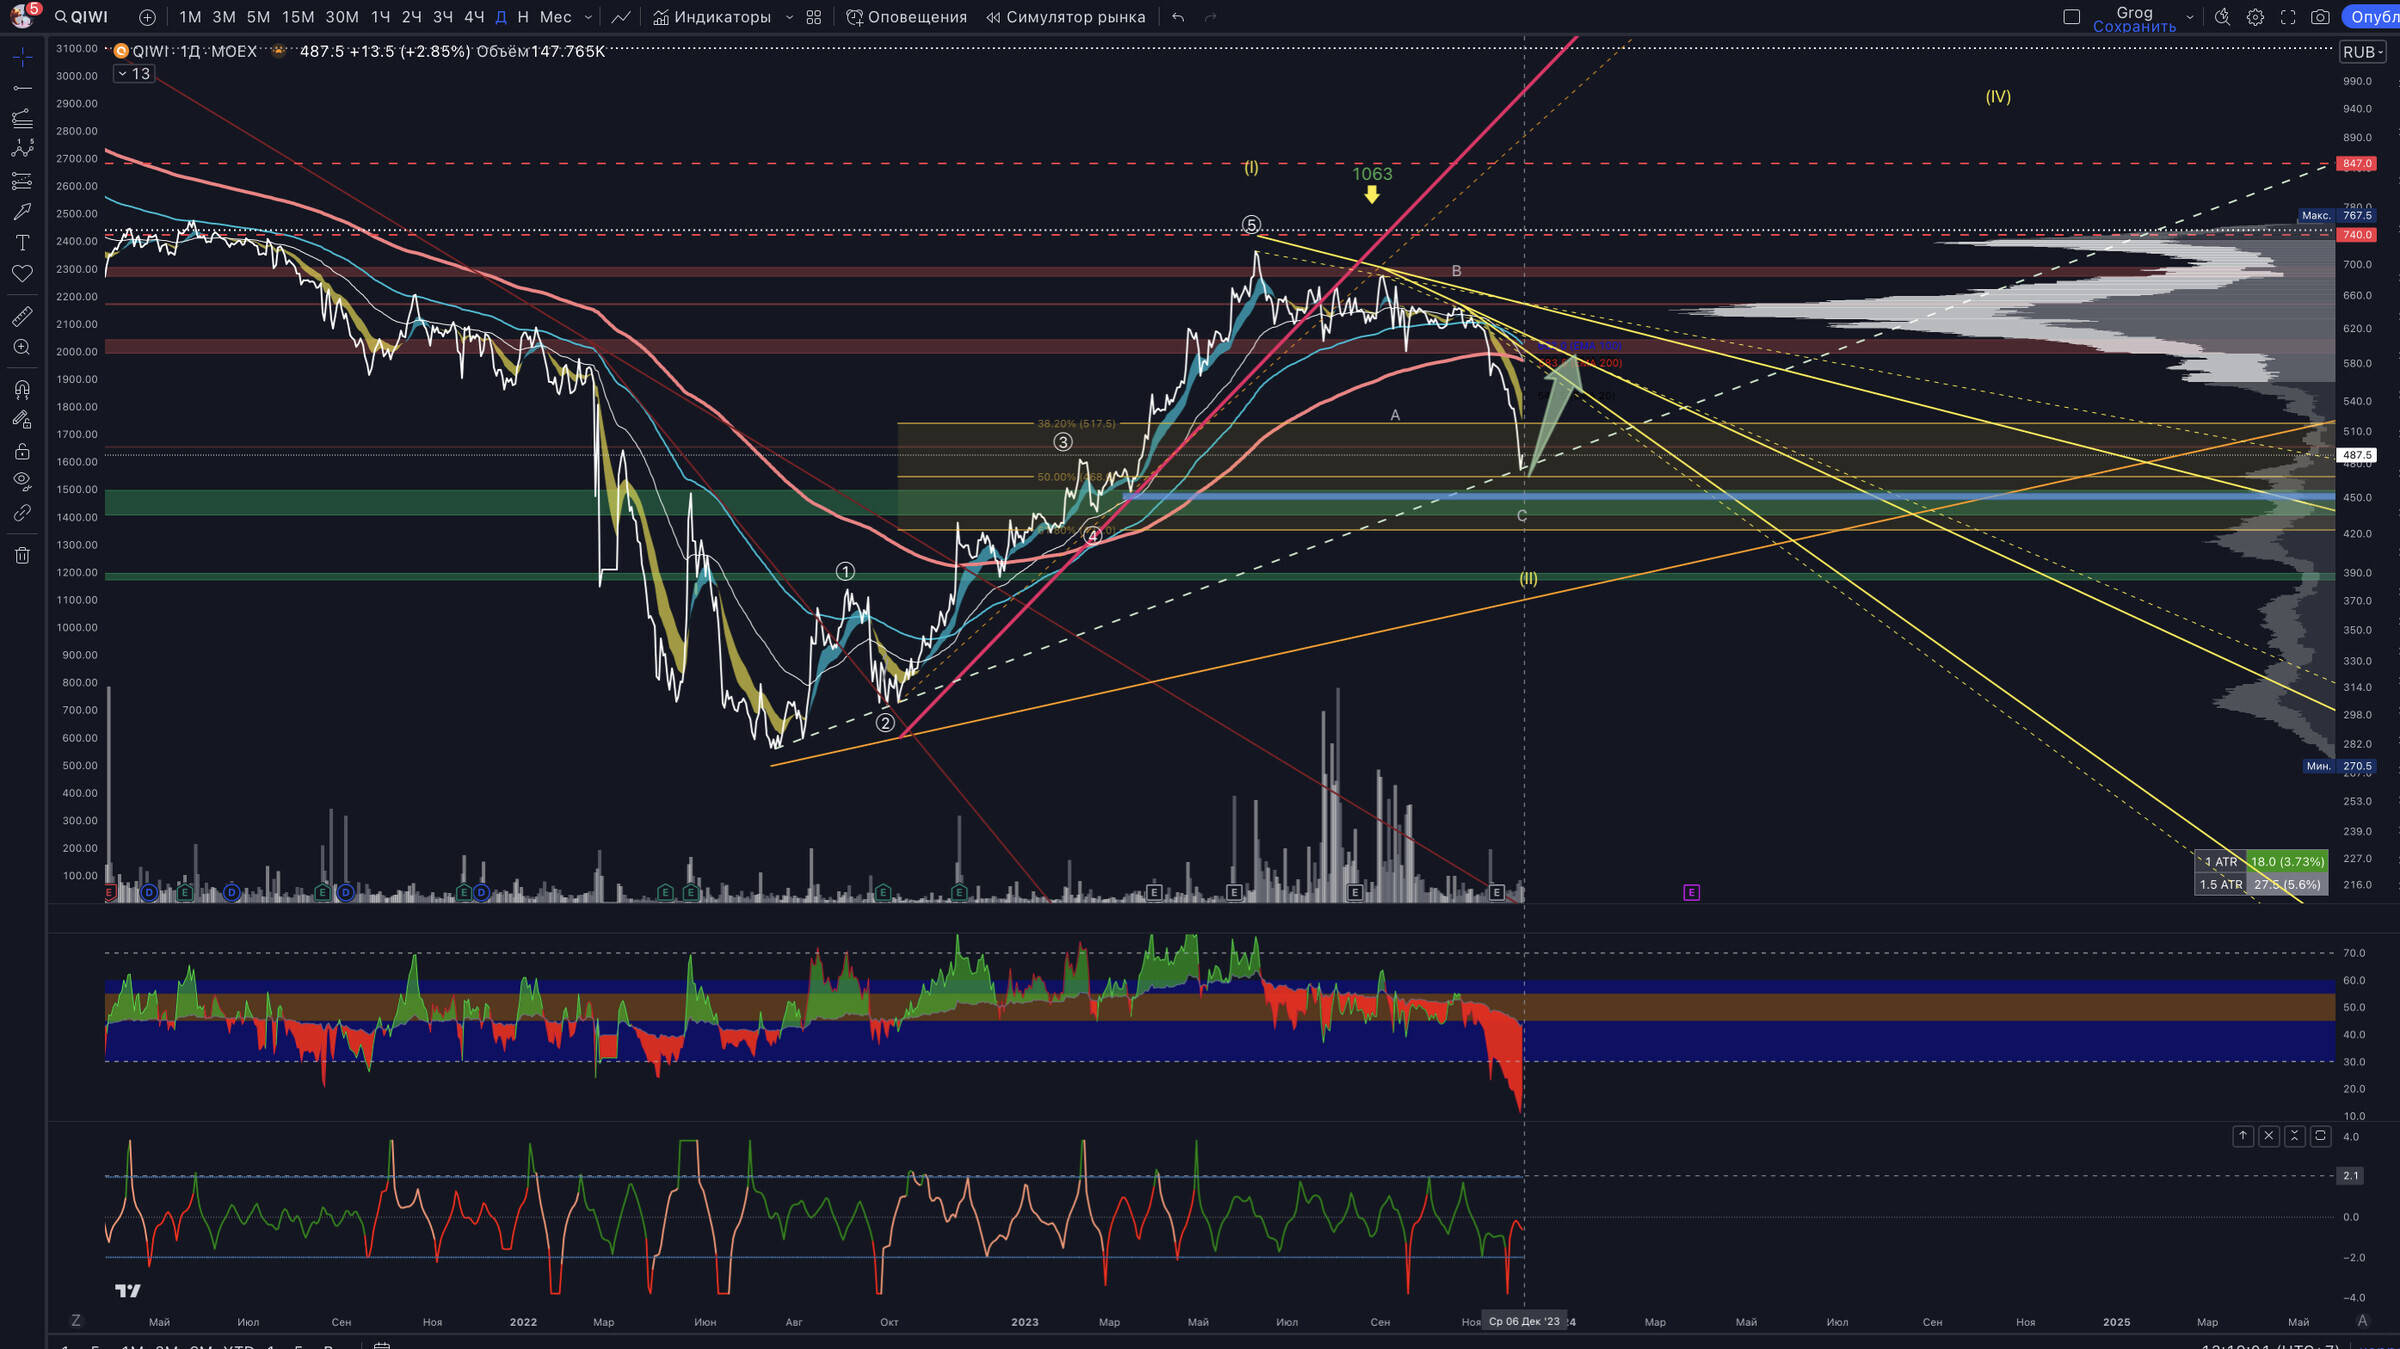
Task: Expand the timeframe list dropdown arrow
Action: (588, 17)
